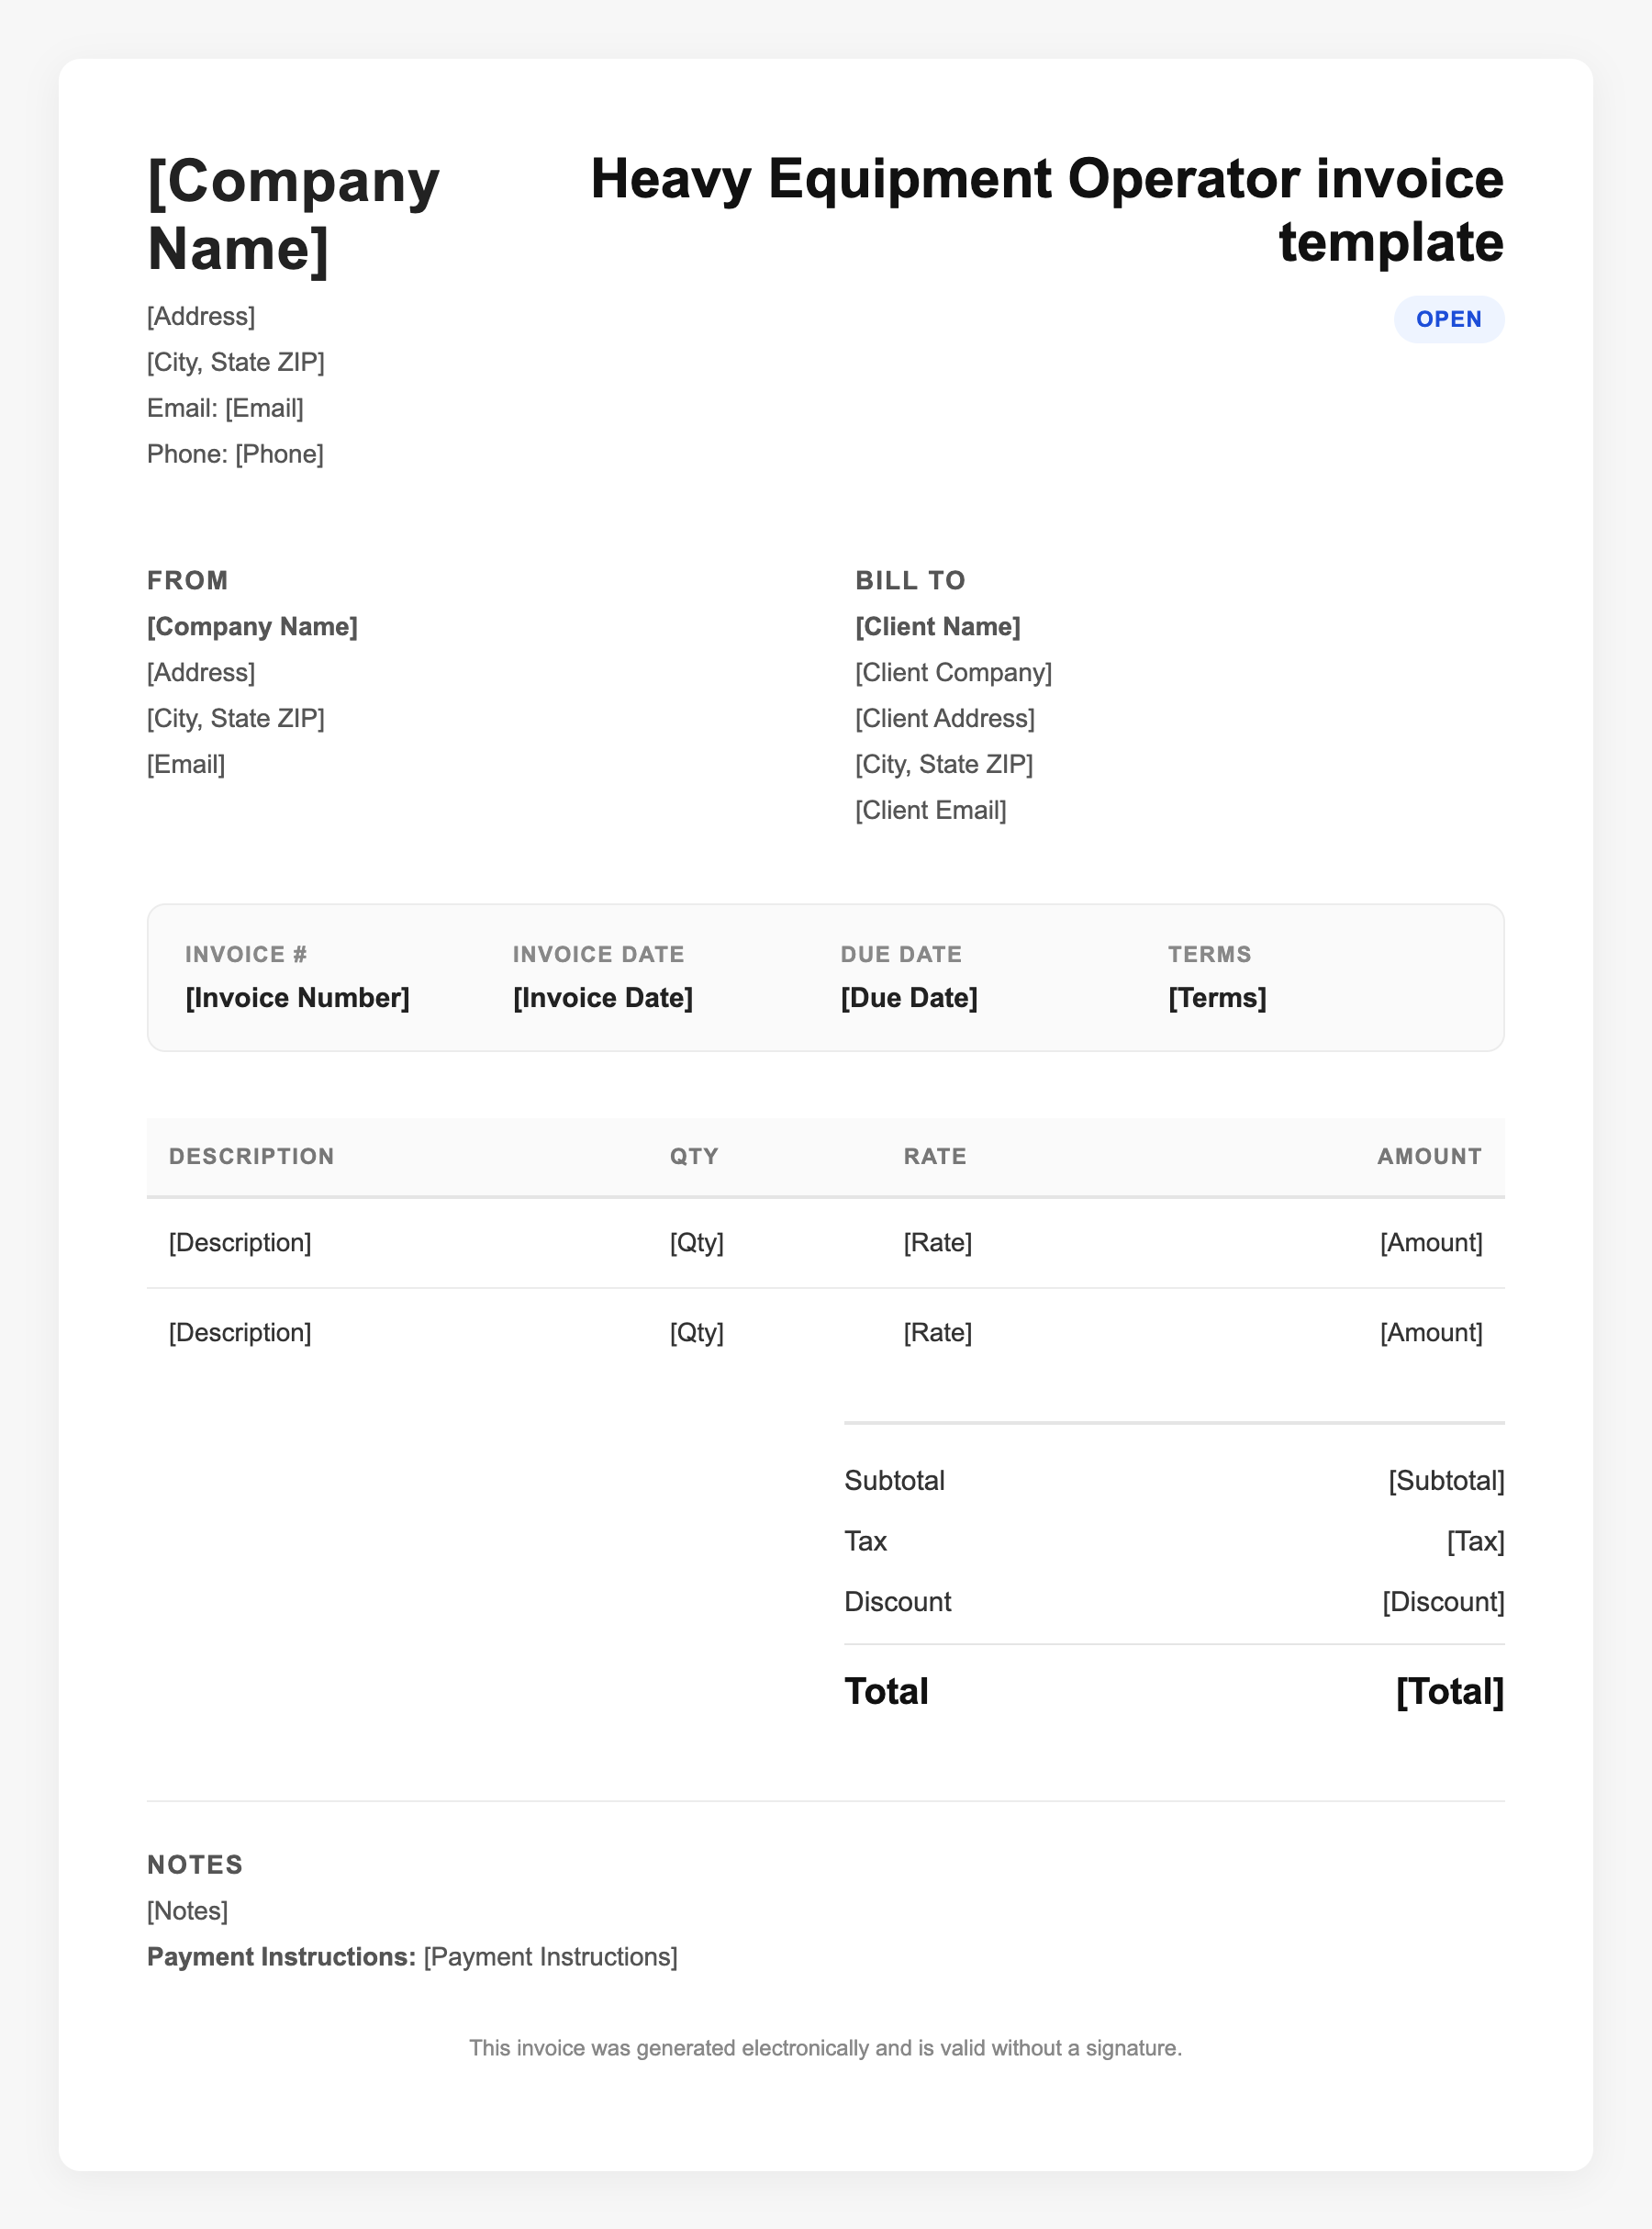Click the Payment Instructions placeholder text

tap(550, 1957)
